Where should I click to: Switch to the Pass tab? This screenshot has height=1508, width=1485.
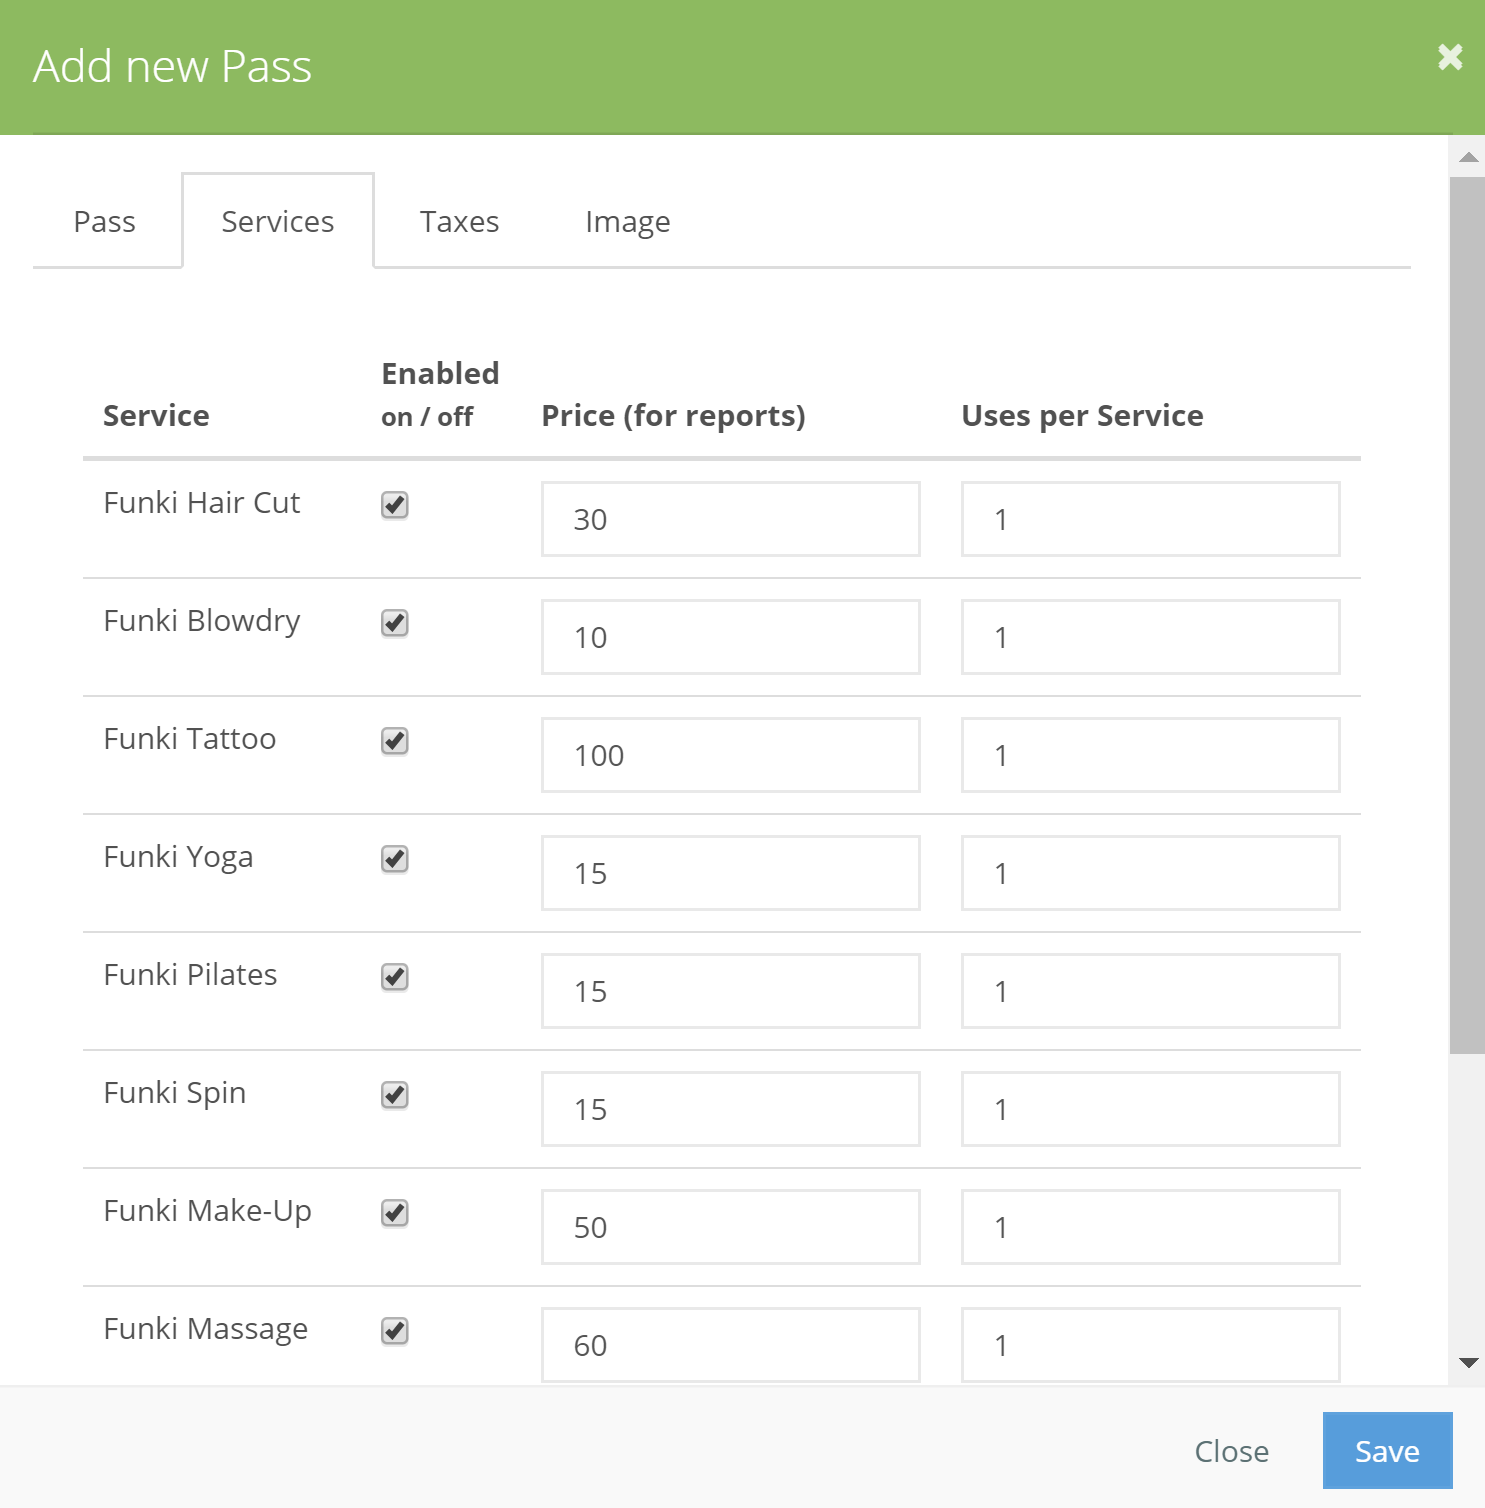tap(104, 221)
